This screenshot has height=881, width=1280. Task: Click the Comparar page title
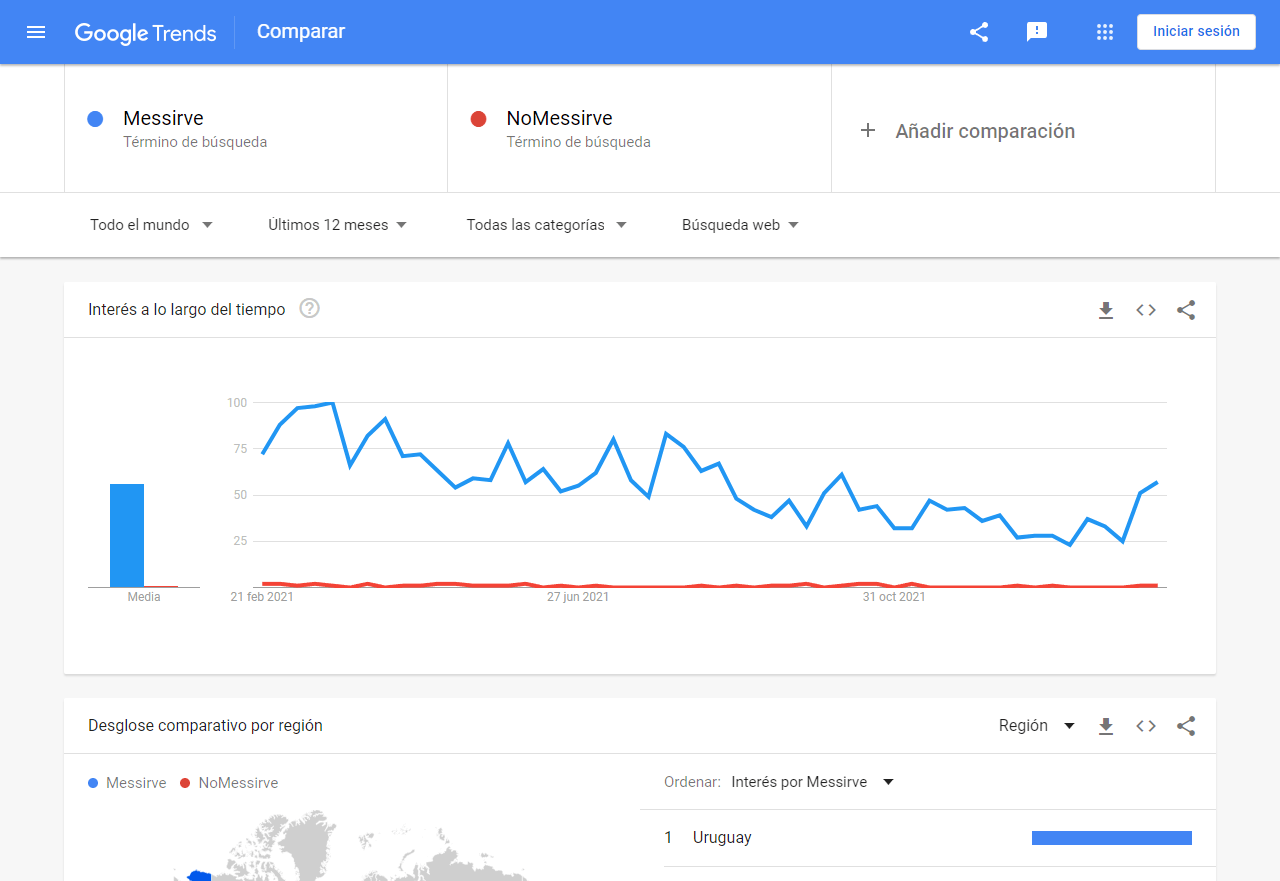[x=300, y=31]
